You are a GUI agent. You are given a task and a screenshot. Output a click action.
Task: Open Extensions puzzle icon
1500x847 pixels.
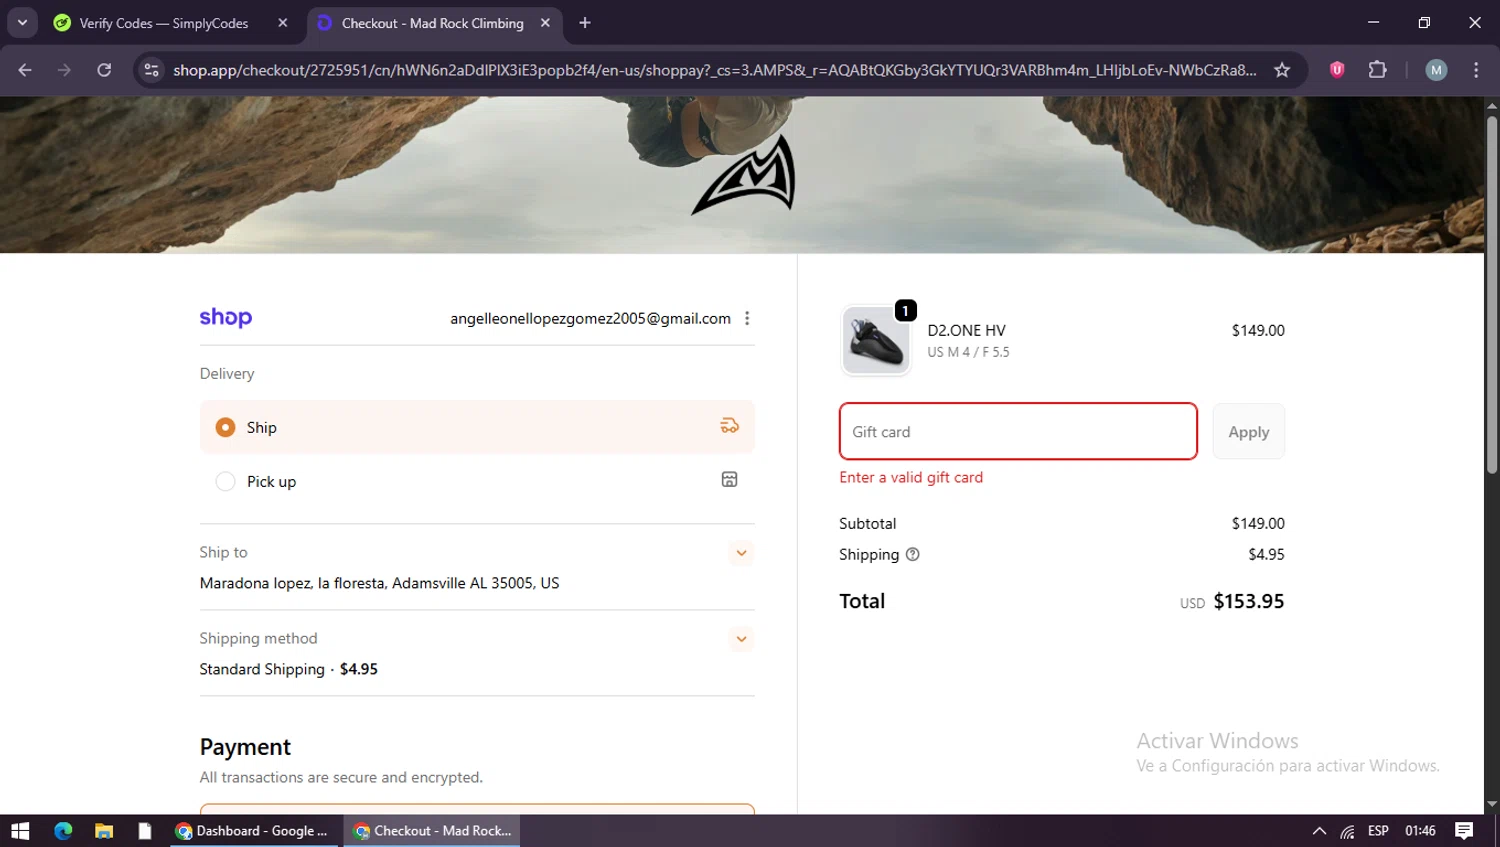click(1377, 70)
